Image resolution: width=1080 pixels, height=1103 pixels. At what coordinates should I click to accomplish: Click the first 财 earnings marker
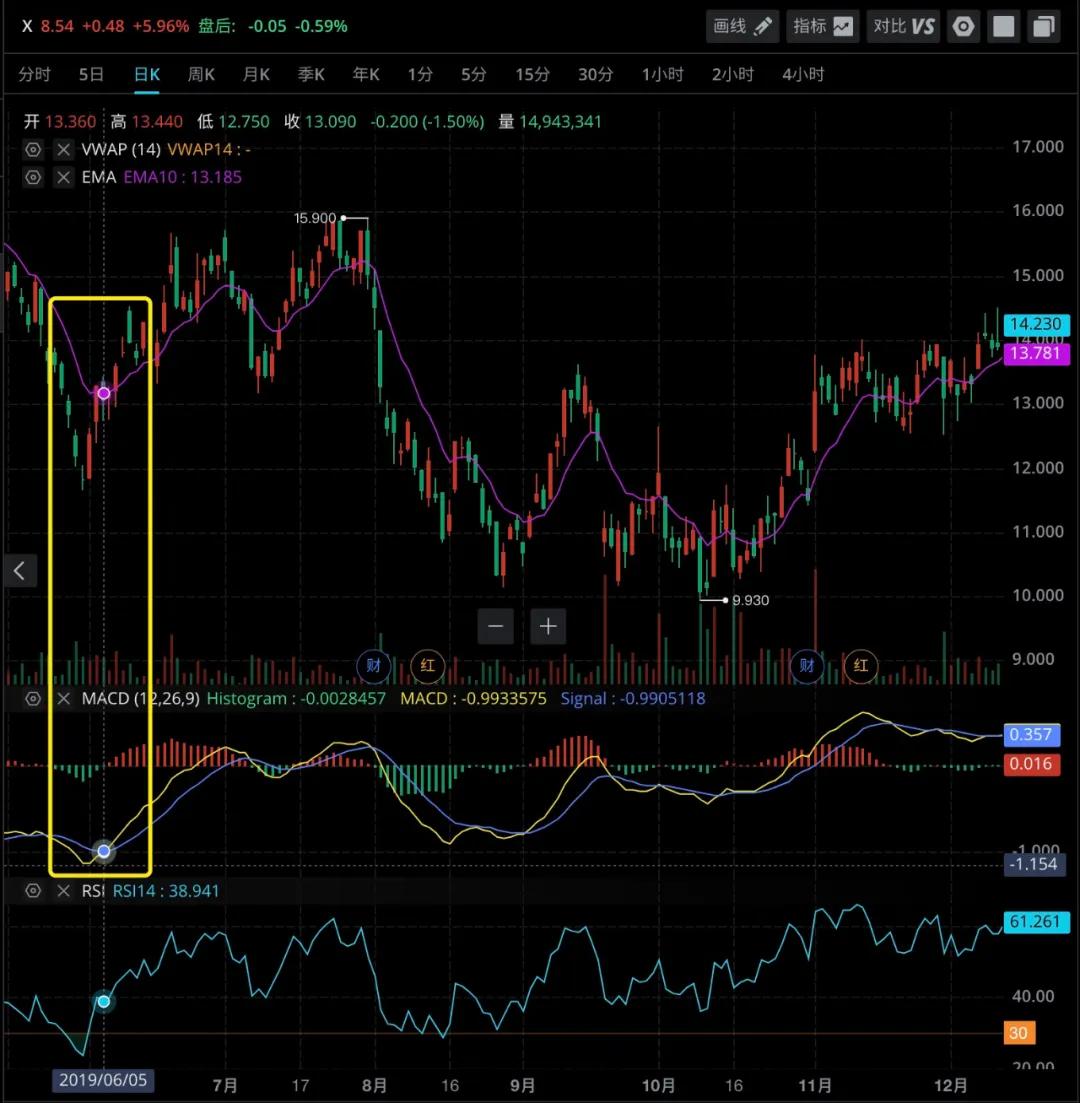373,665
